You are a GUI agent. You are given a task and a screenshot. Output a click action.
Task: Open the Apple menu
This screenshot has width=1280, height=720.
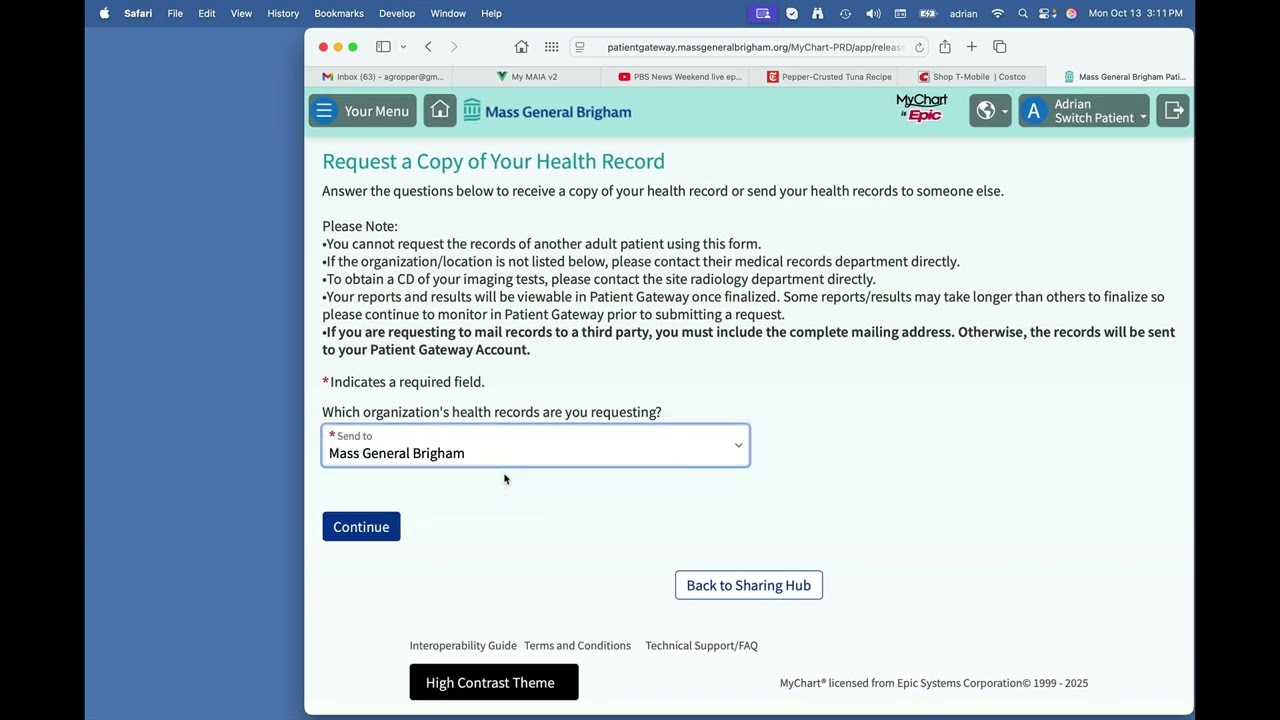point(104,13)
